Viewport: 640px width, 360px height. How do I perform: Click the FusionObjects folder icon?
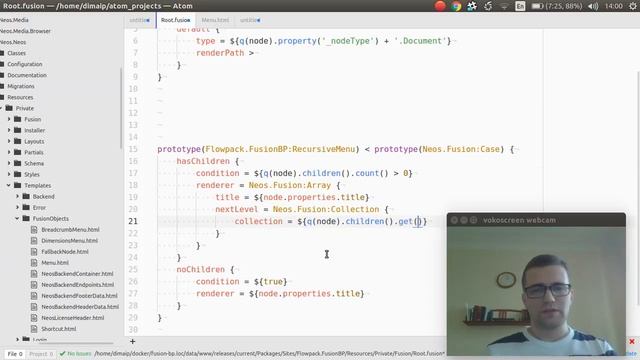click(26, 218)
